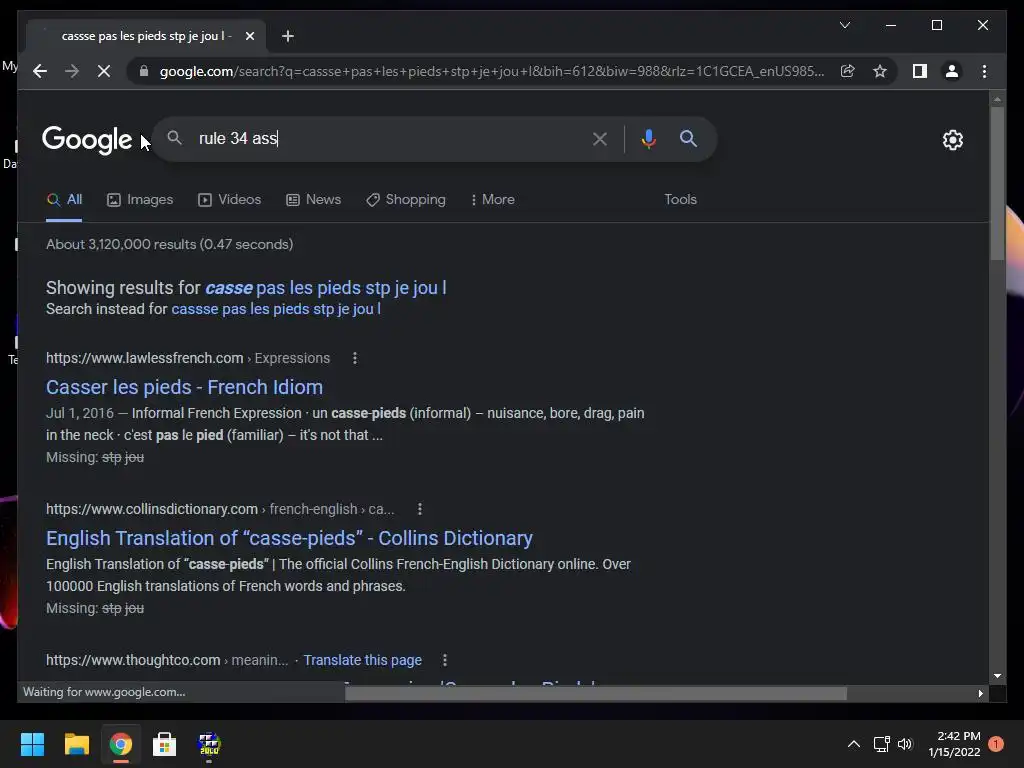Clear the search box with the X
1024x768 pixels.
point(600,138)
